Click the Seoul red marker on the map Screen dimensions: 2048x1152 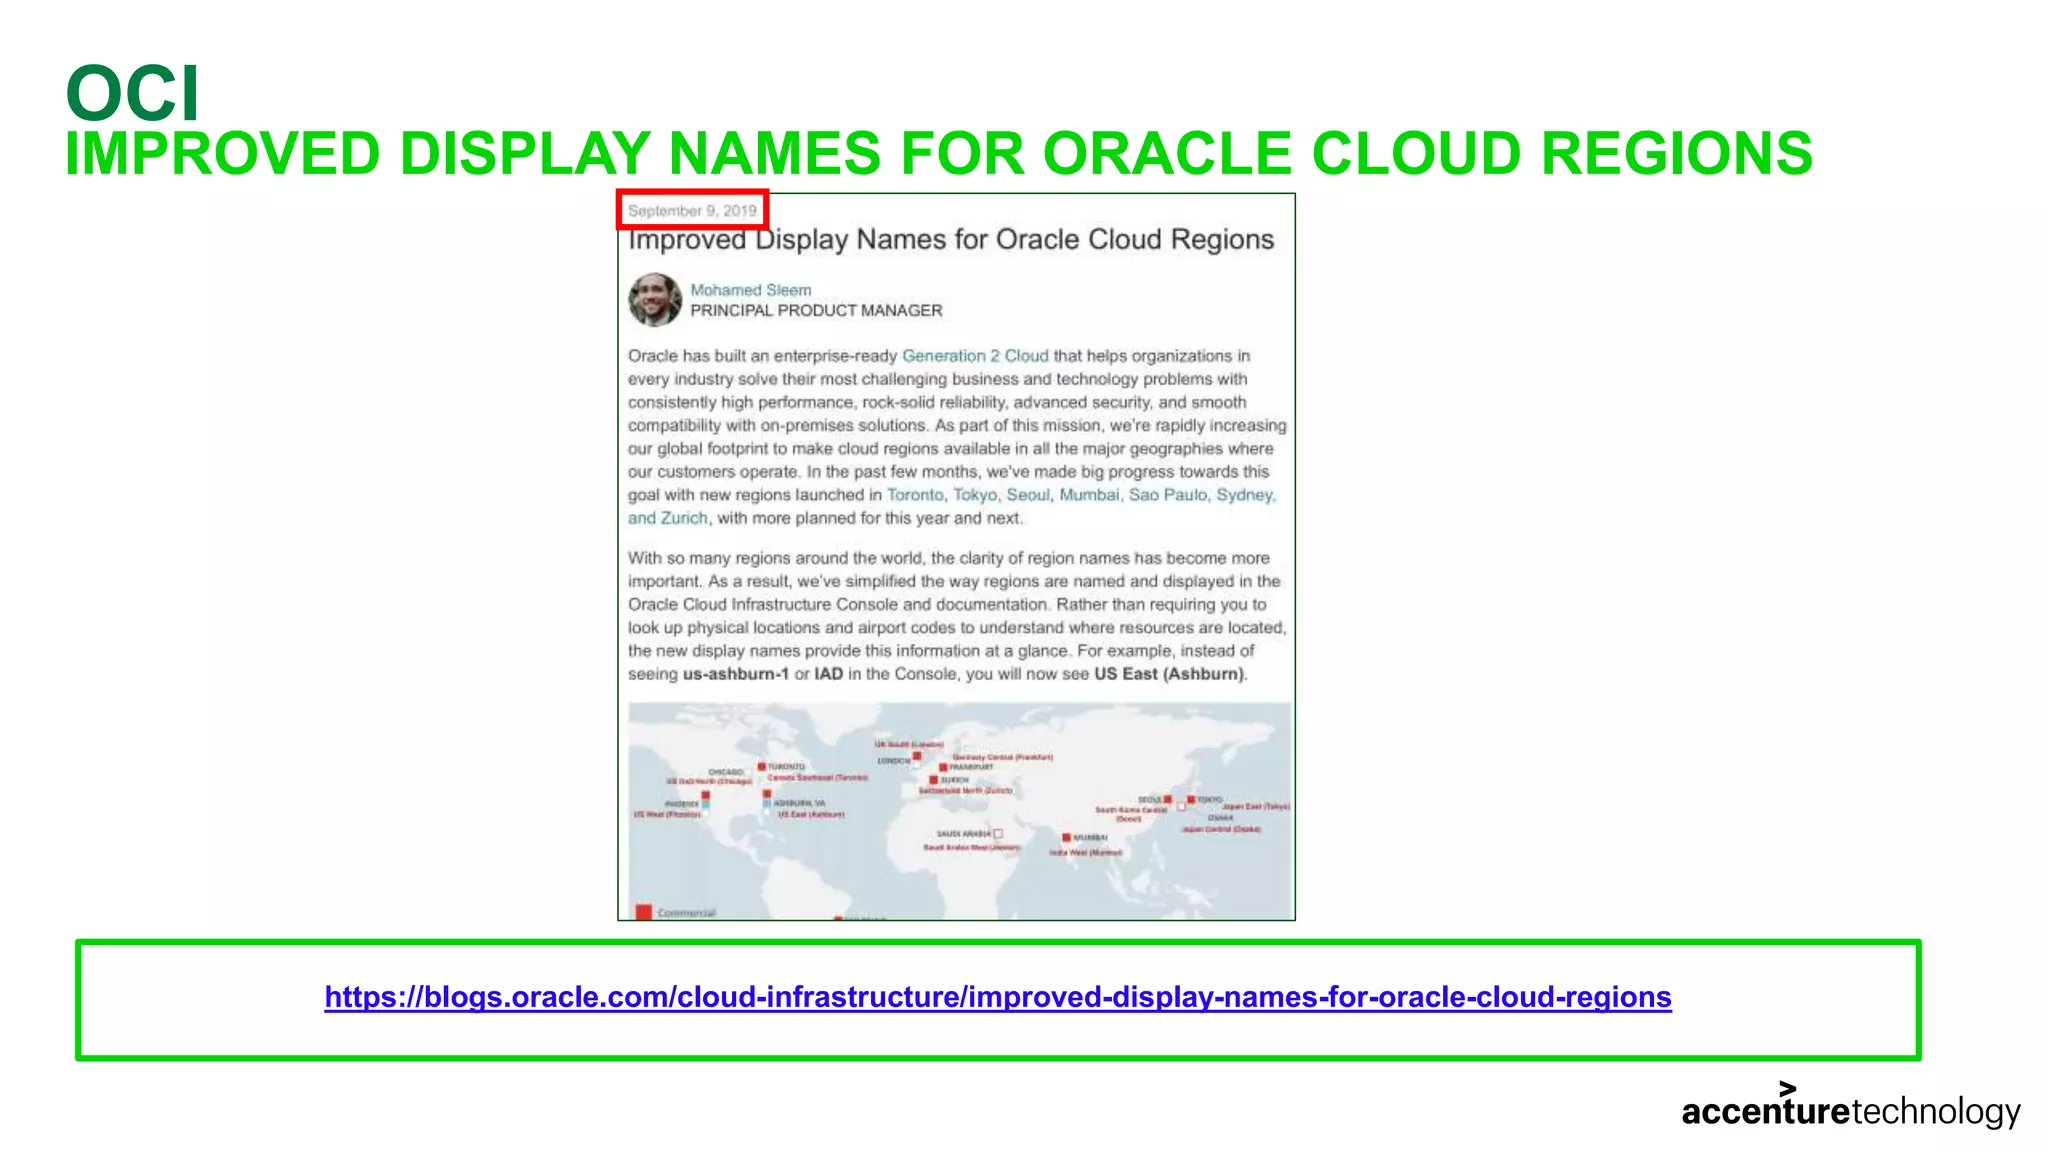point(1167,800)
